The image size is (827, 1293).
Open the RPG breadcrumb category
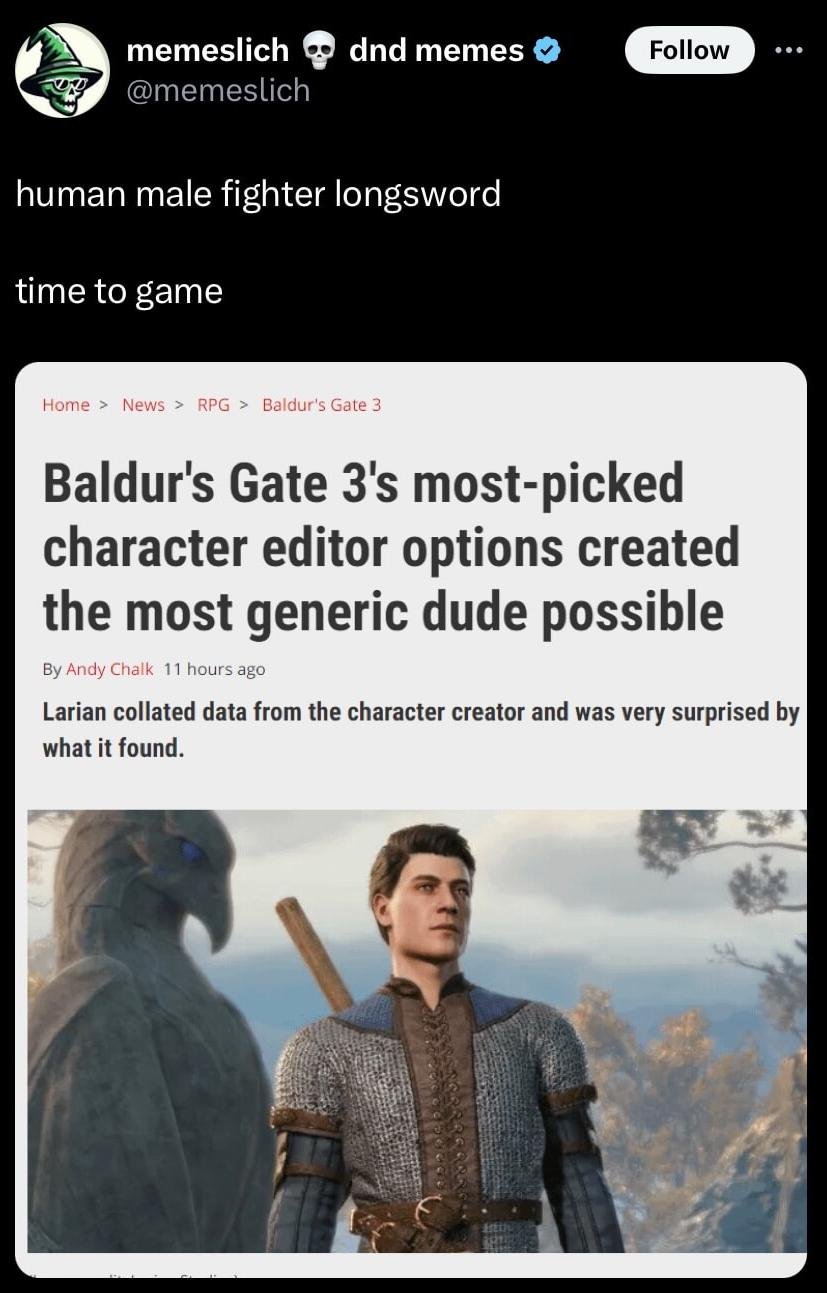[x=213, y=405]
